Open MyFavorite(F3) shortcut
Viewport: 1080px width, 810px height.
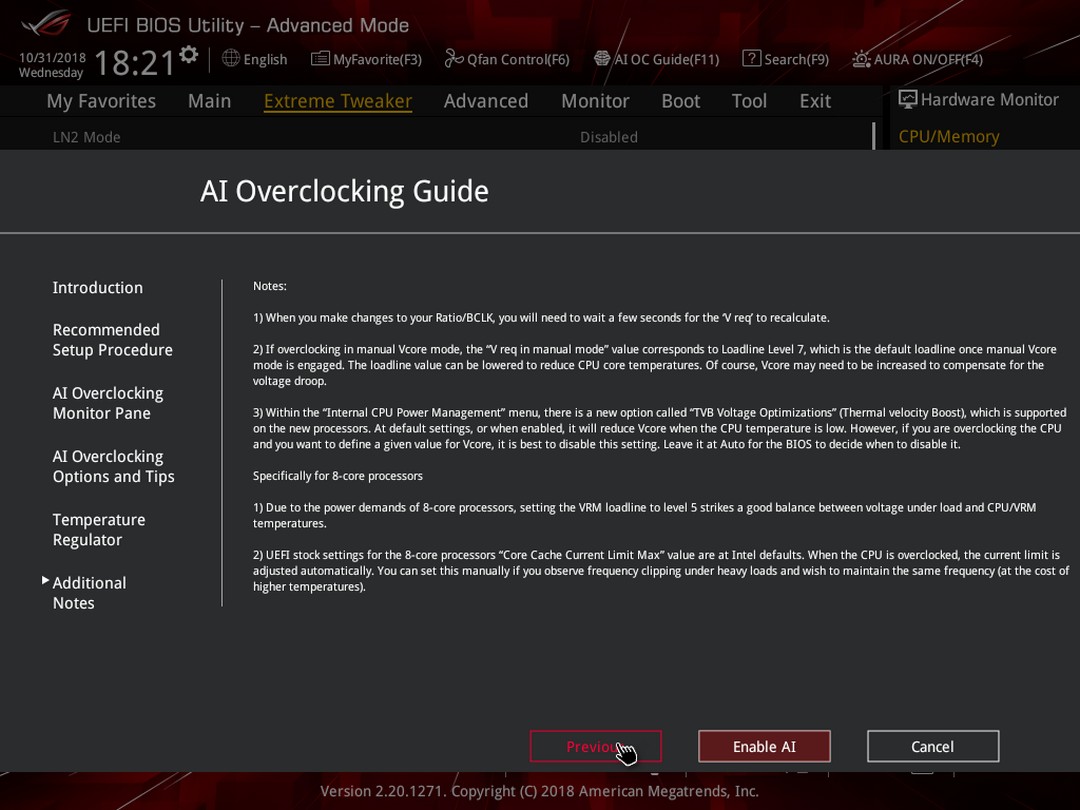pyautogui.click(x=377, y=60)
